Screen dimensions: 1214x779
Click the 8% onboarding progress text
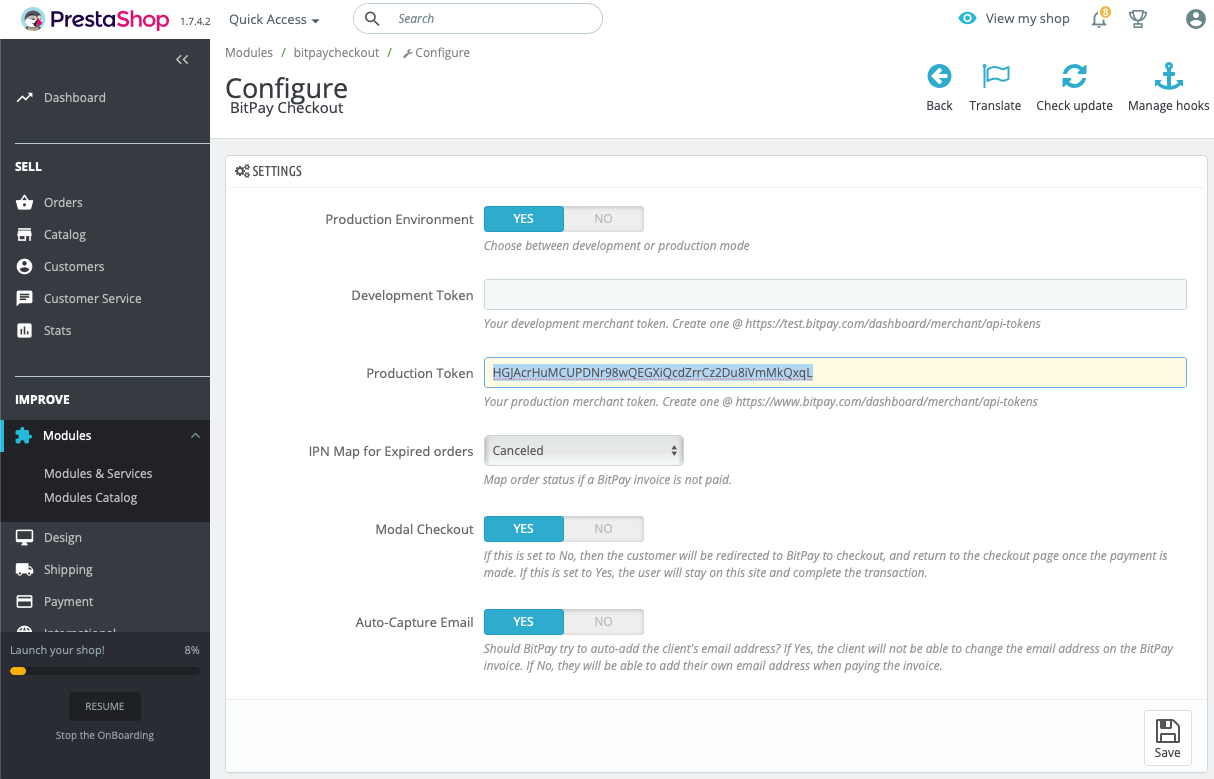coord(192,650)
